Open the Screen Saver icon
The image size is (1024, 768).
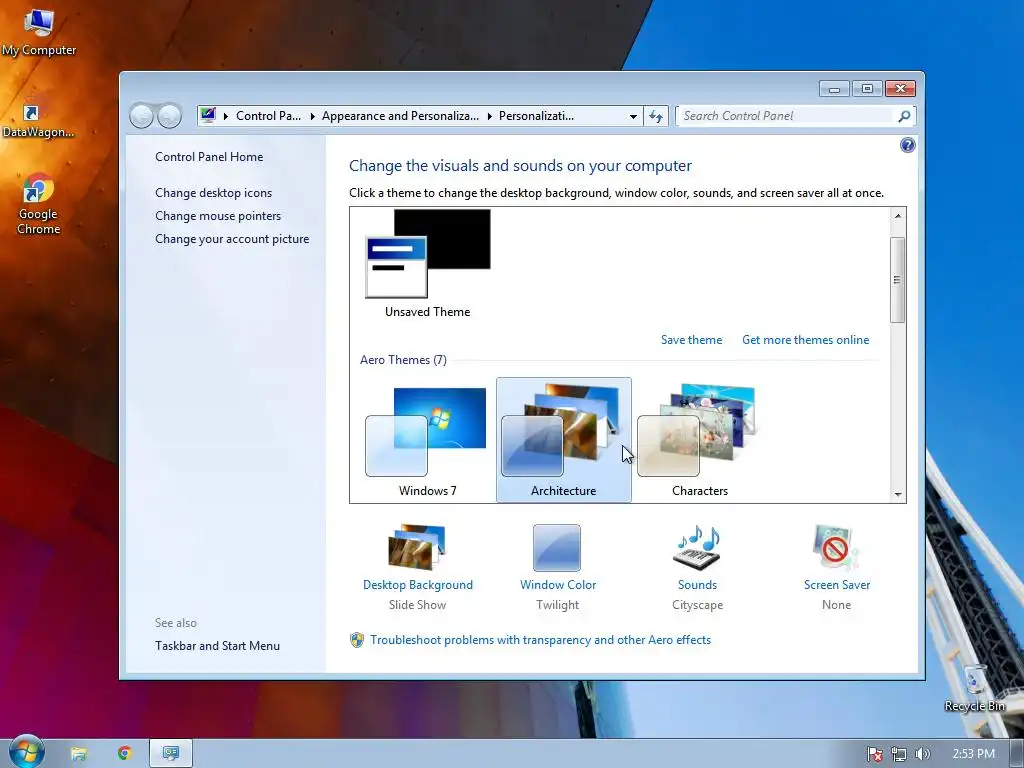tap(835, 547)
